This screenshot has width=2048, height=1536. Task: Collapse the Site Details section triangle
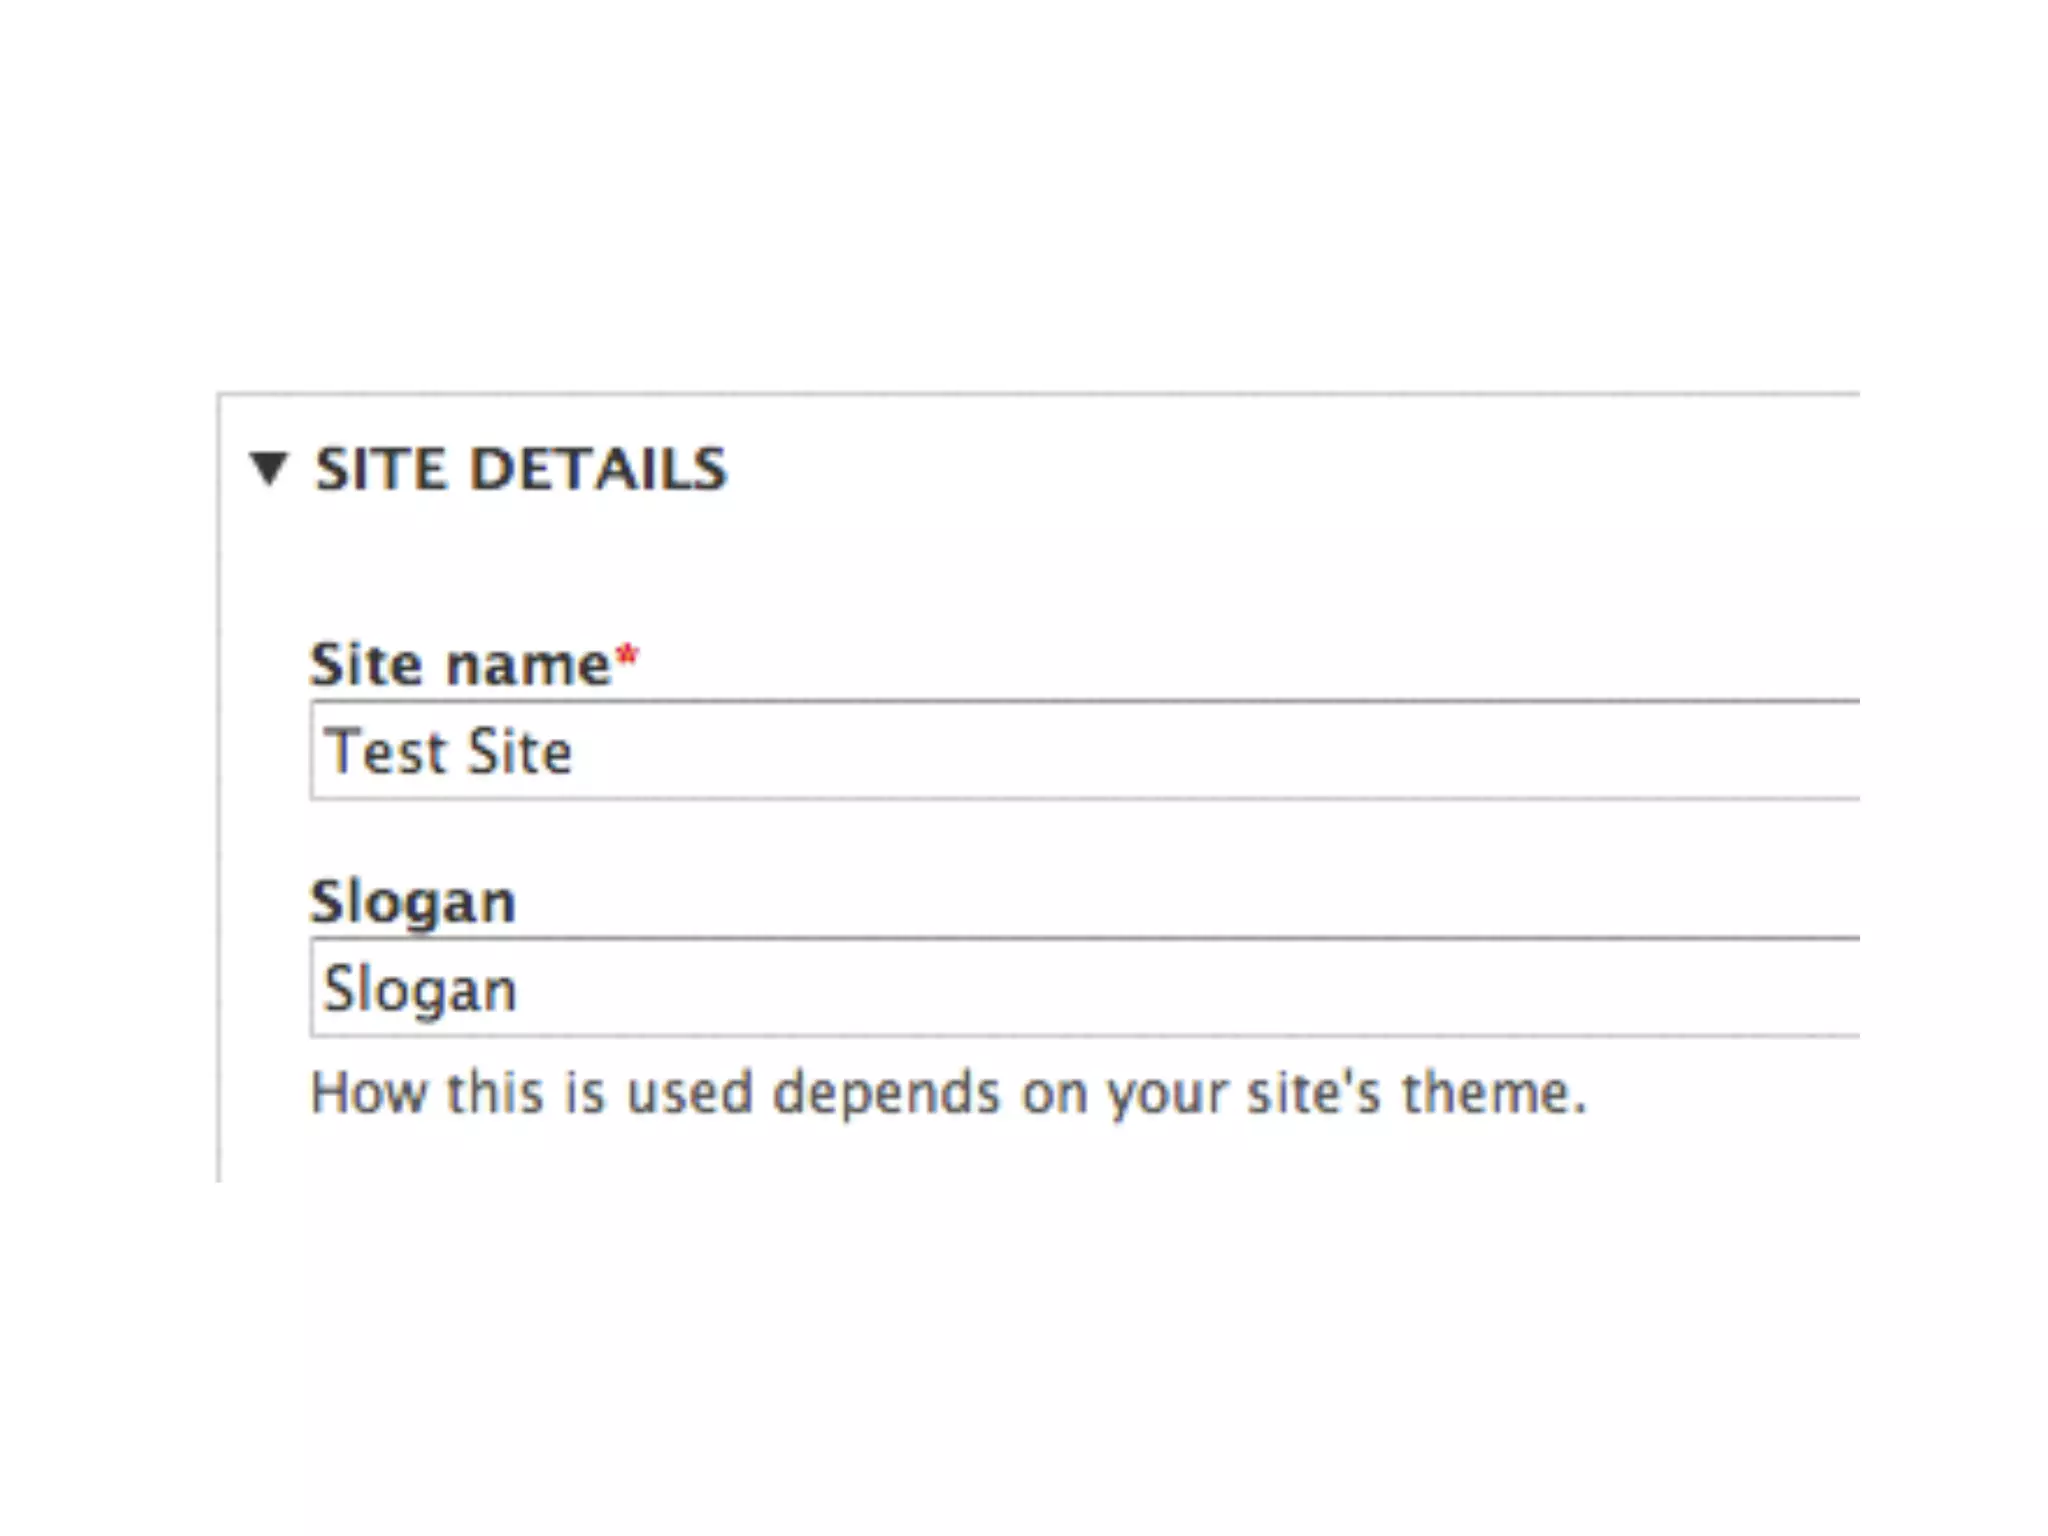coord(268,468)
